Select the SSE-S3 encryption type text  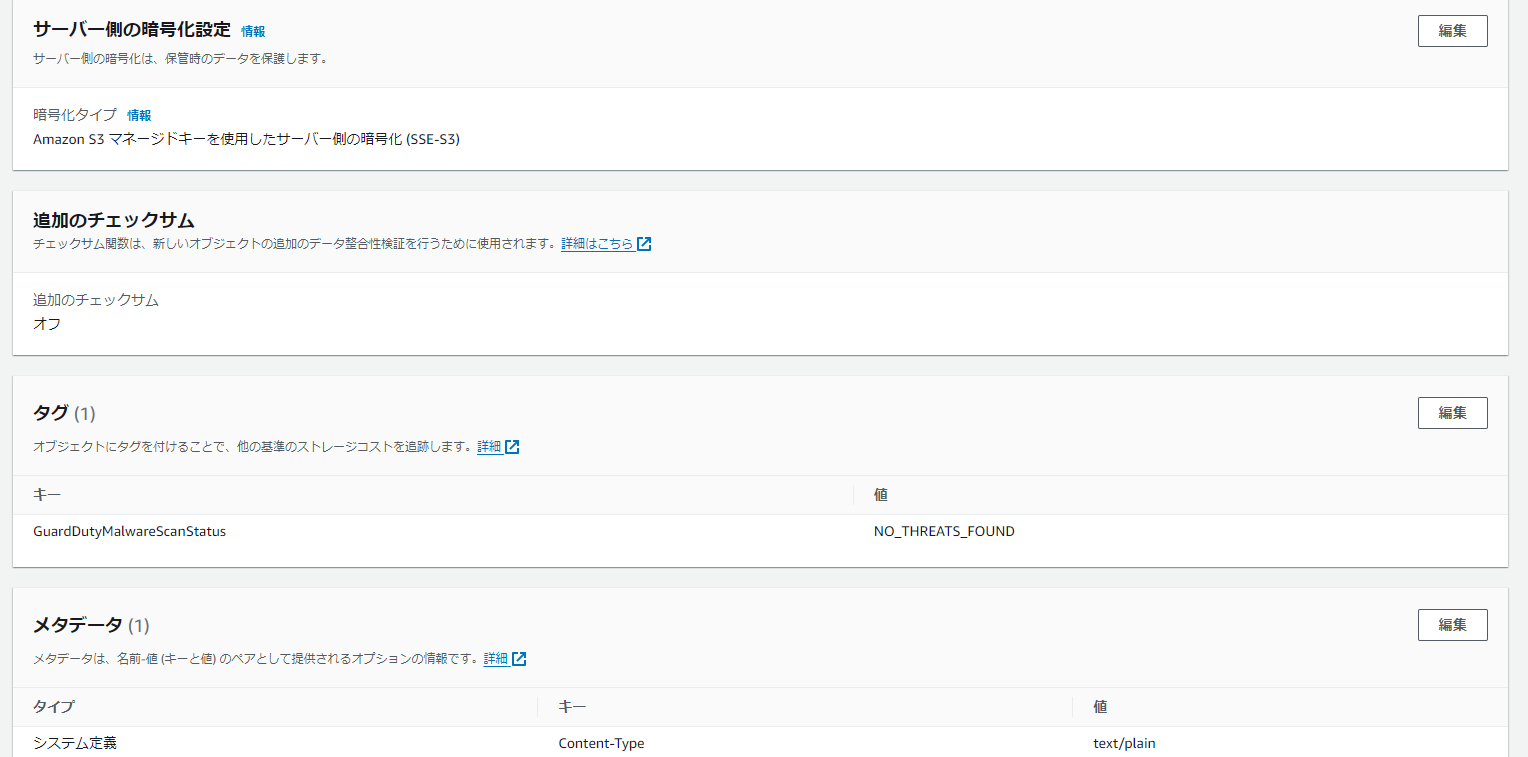point(246,140)
